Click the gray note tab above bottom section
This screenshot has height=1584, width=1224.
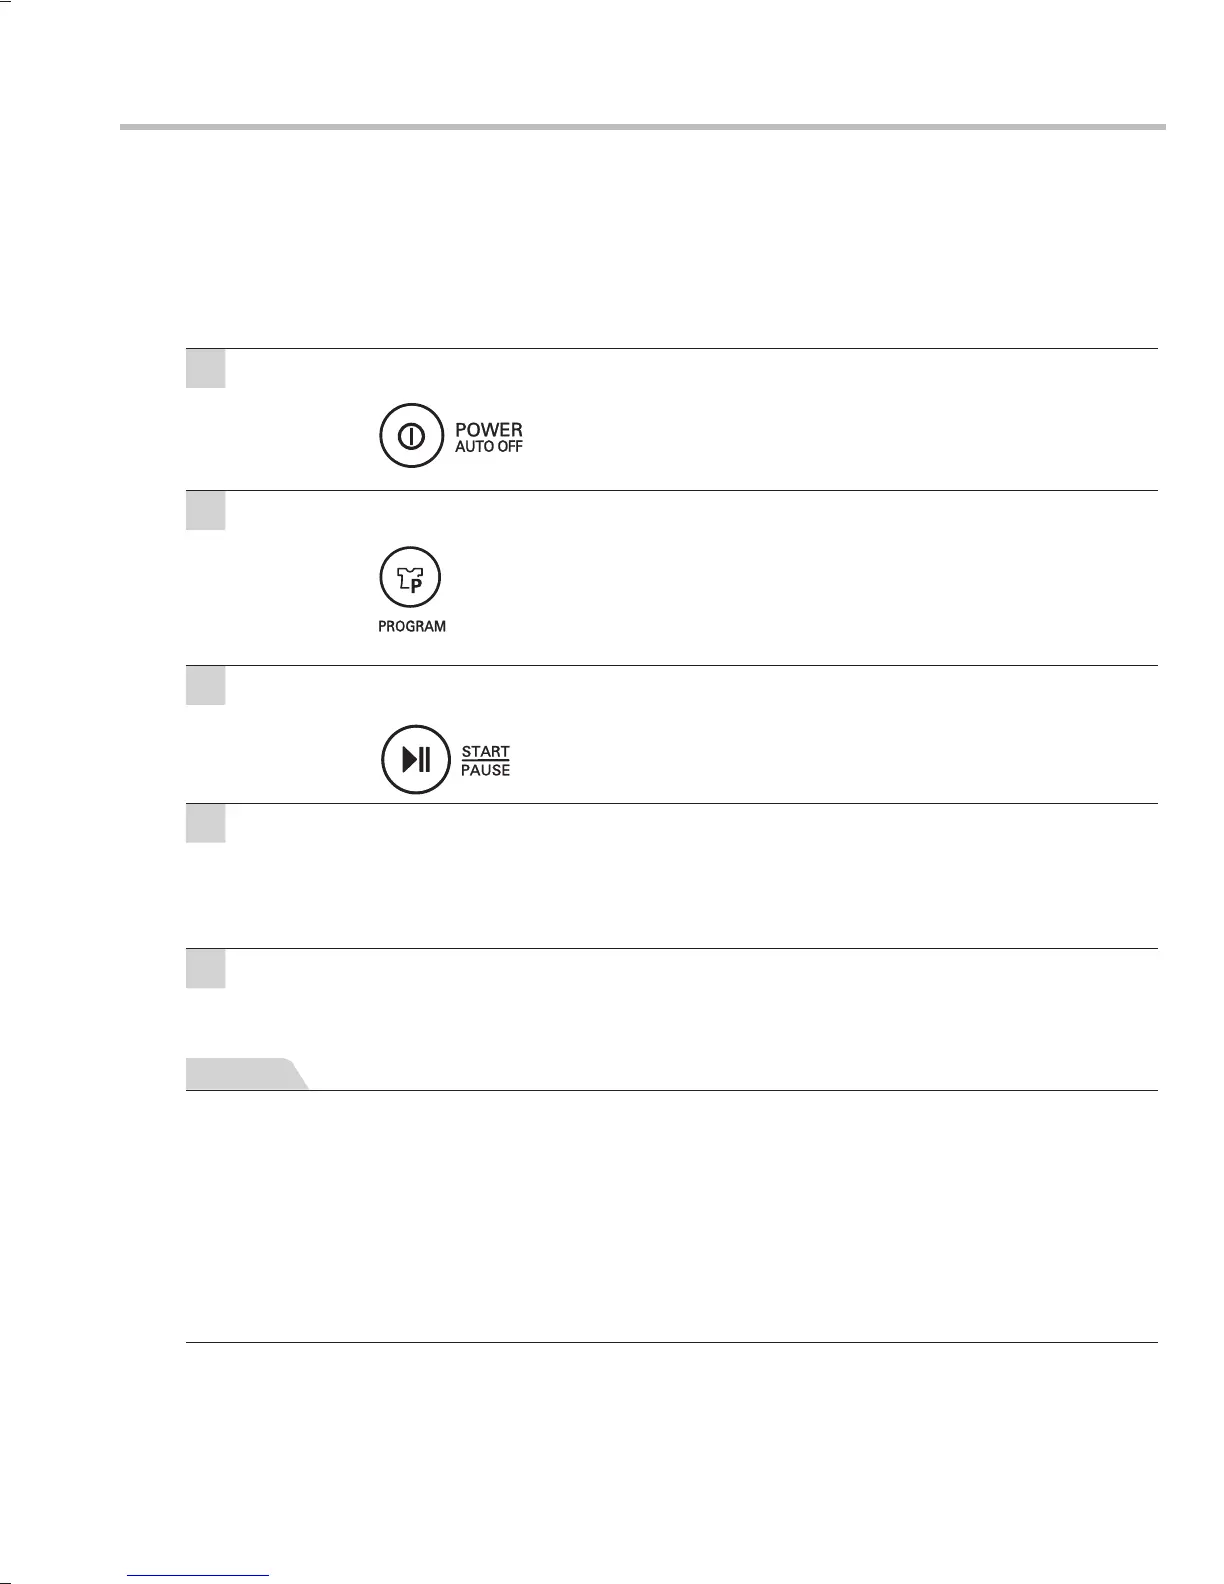[246, 1074]
